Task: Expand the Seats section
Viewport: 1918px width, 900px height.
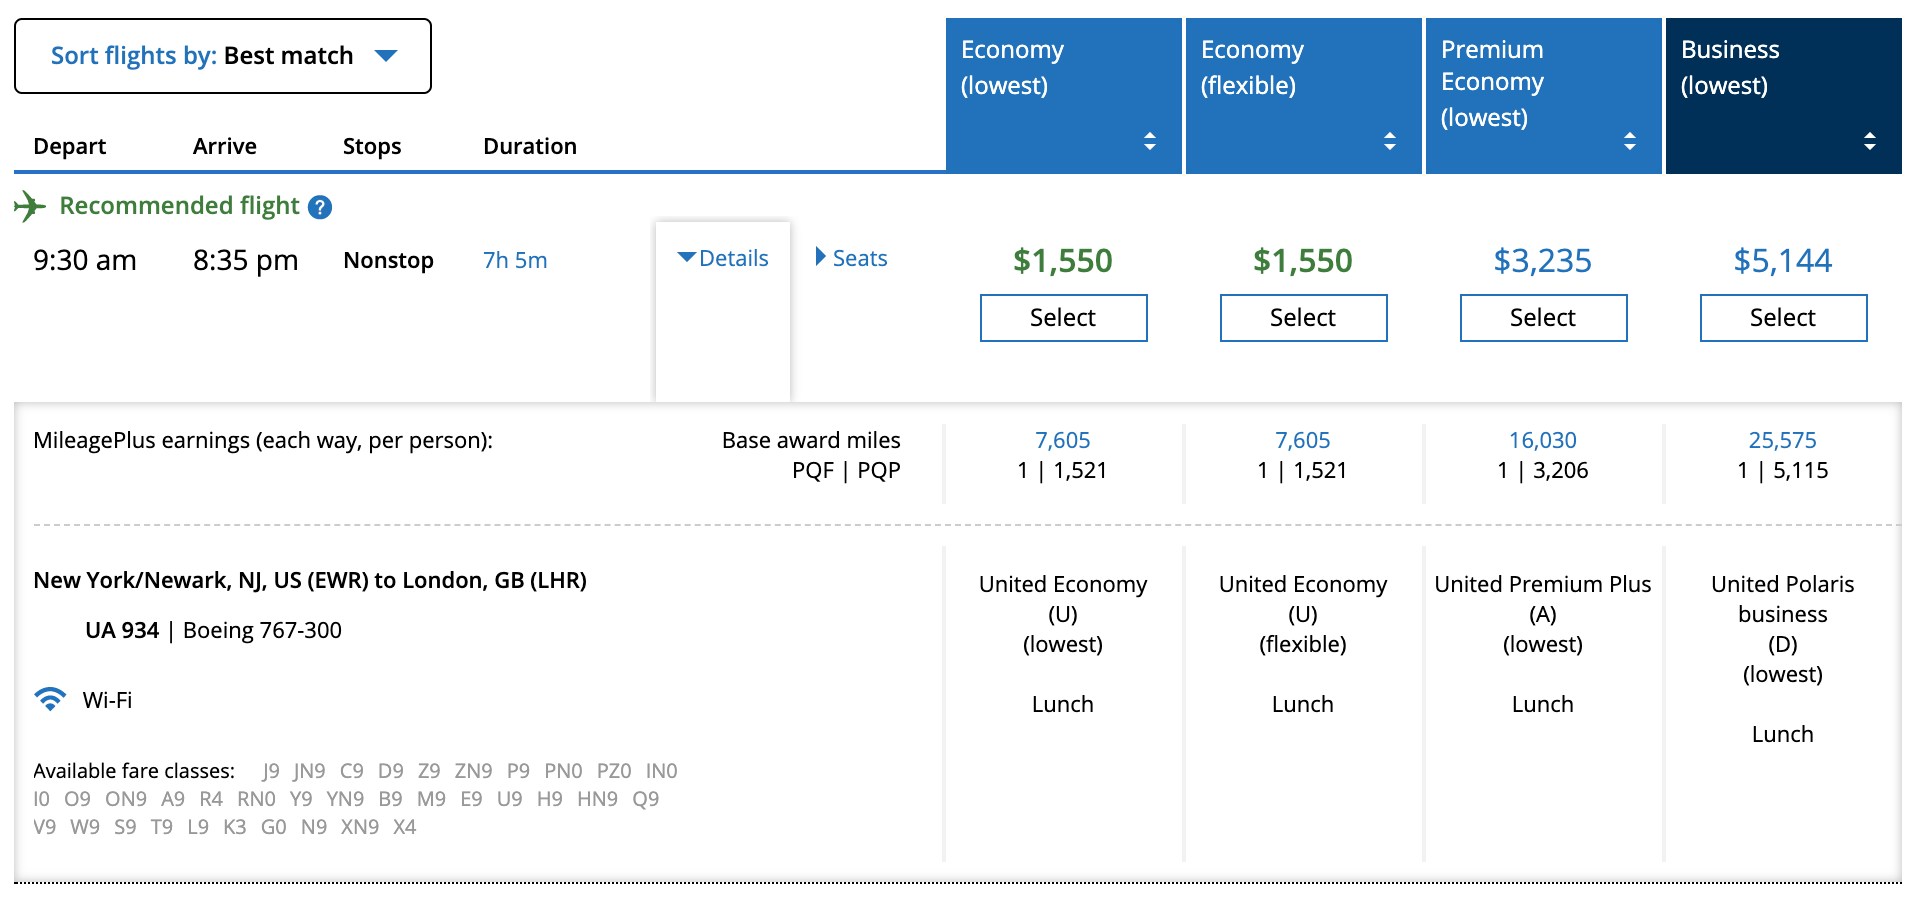Action: [x=851, y=258]
